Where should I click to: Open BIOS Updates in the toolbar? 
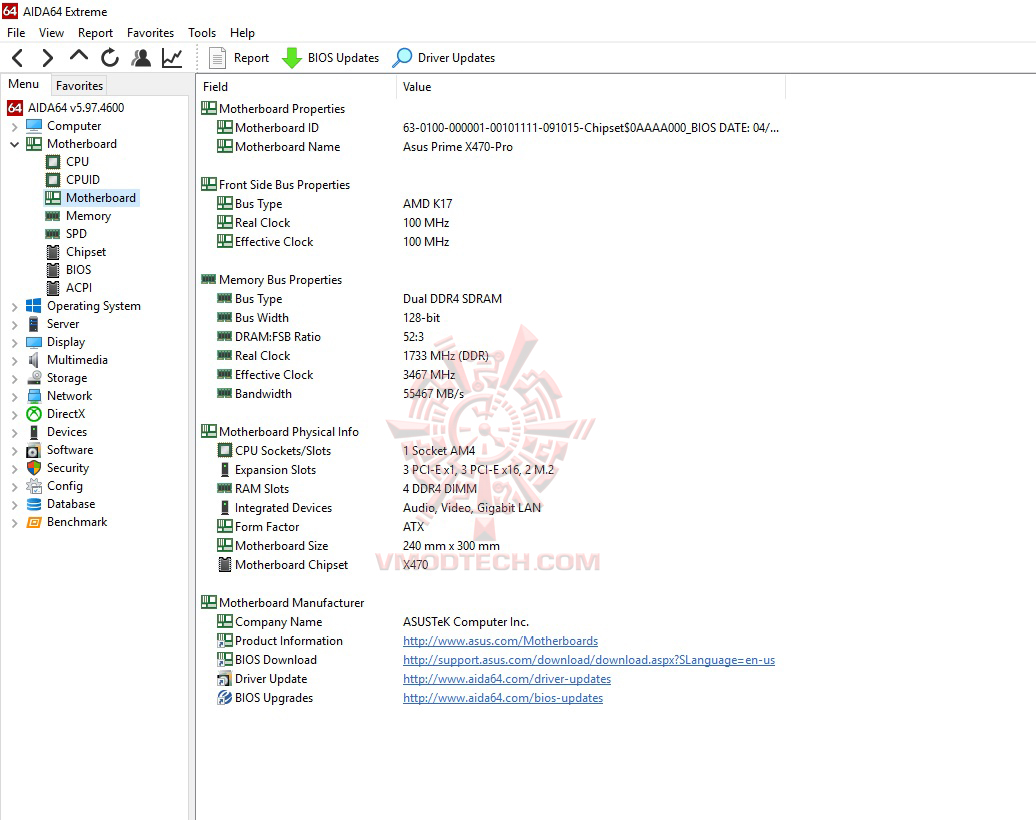[330, 58]
